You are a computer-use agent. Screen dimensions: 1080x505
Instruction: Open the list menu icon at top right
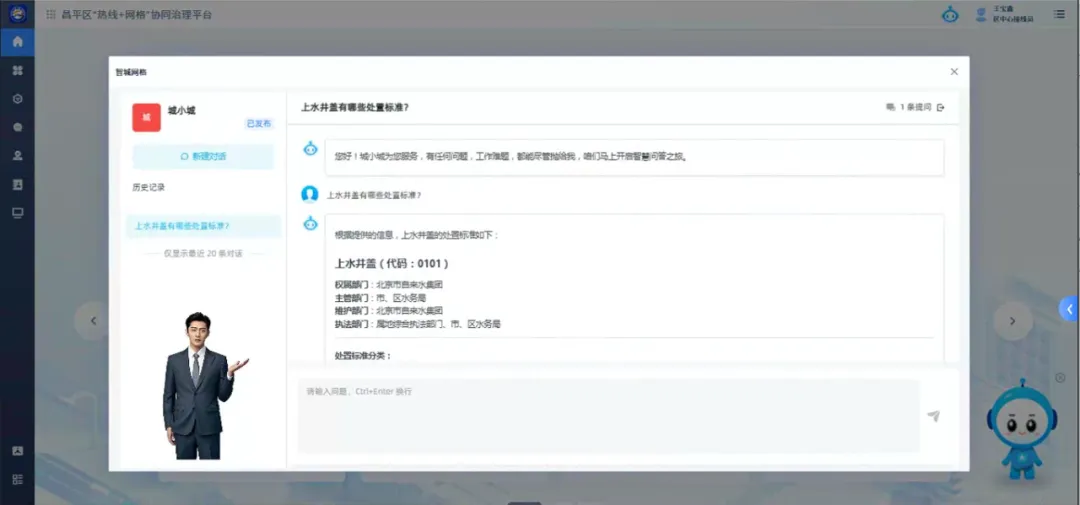click(x=1059, y=15)
